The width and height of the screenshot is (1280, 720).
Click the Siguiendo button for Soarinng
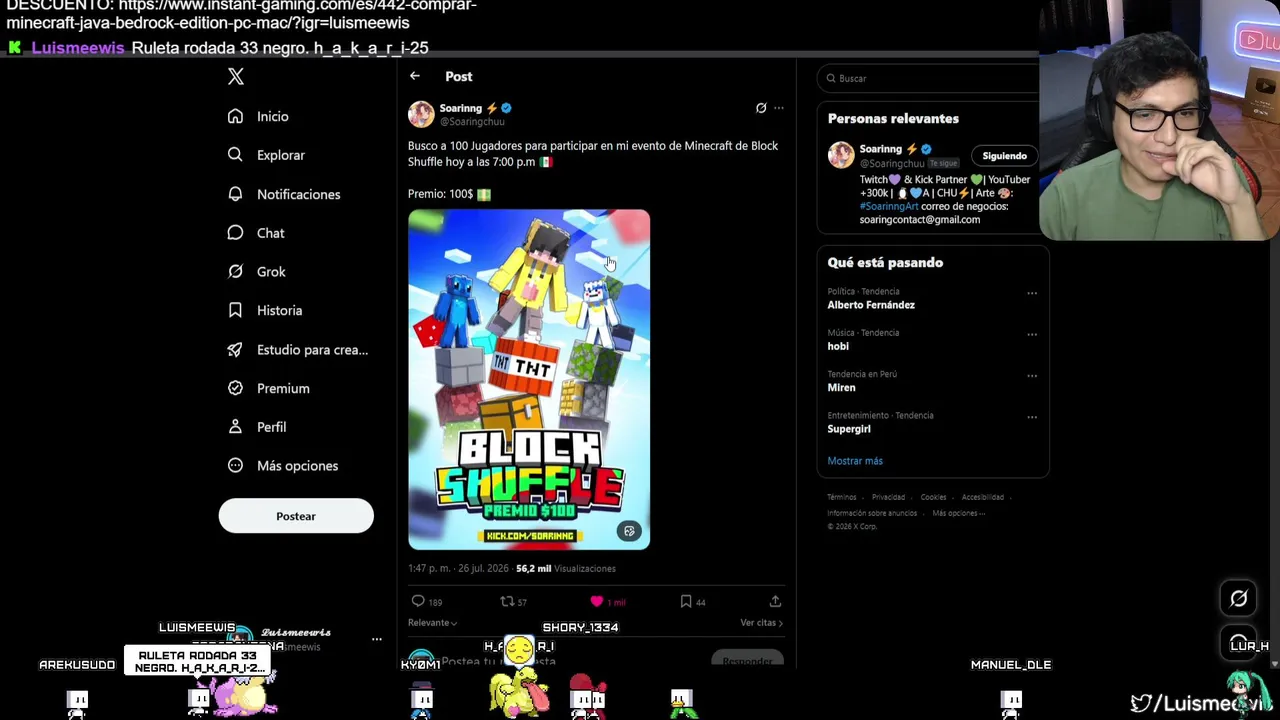pos(1005,156)
